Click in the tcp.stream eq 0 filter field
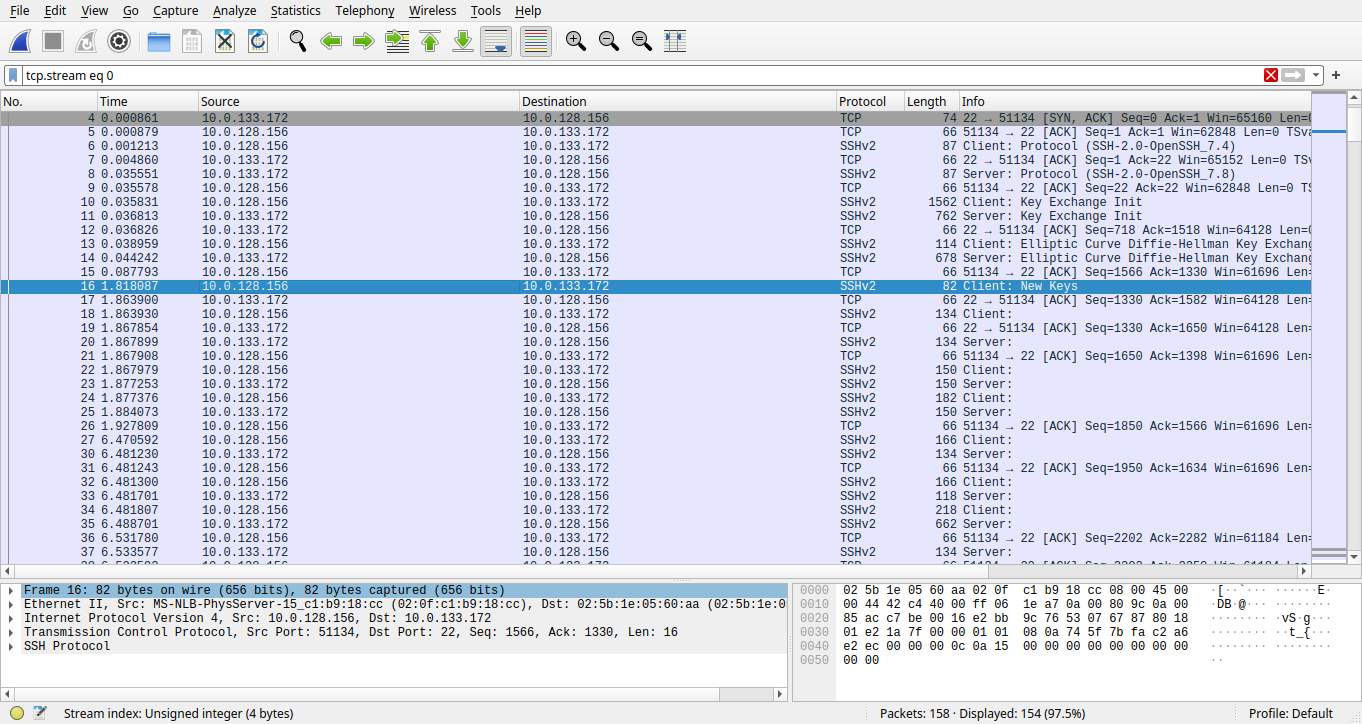1362x724 pixels. [x=640, y=75]
